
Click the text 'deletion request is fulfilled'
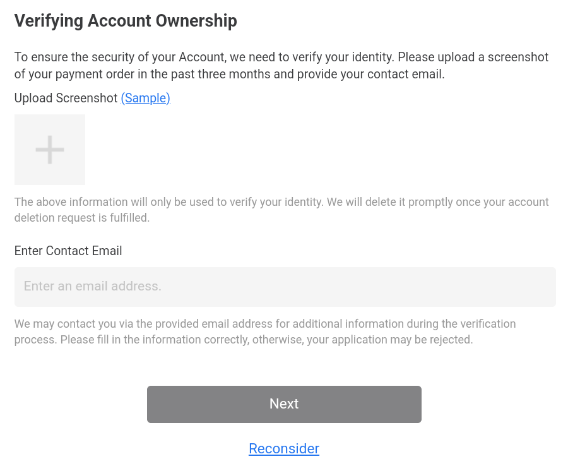[x=81, y=218]
